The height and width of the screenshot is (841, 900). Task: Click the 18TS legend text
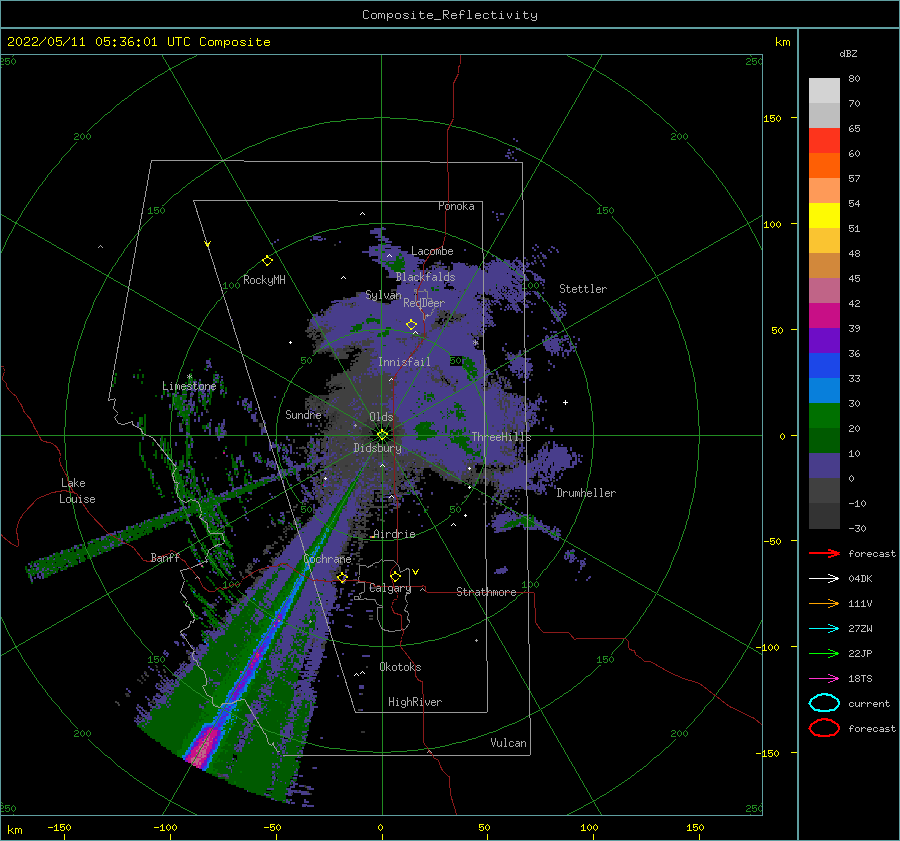tap(860, 679)
